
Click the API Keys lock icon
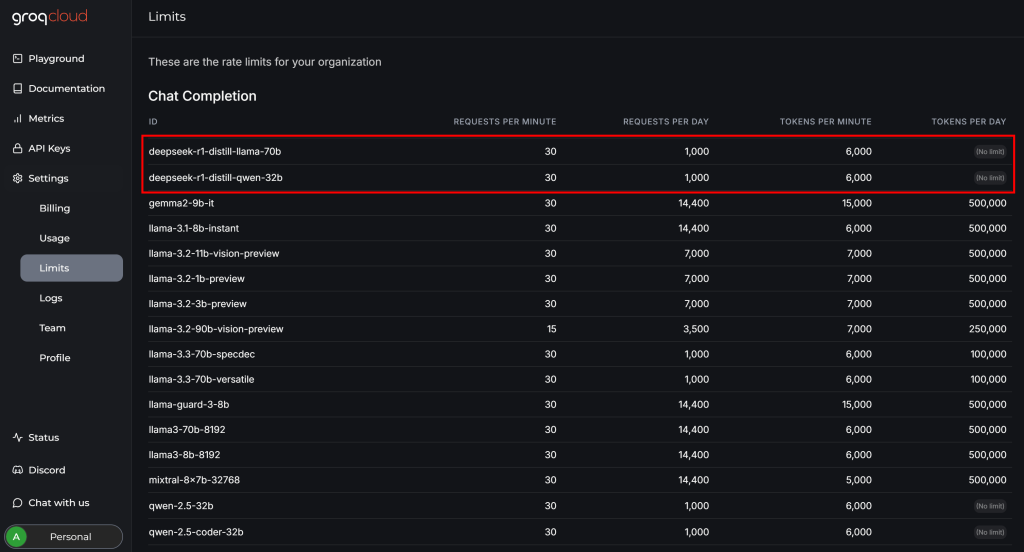[18, 149]
